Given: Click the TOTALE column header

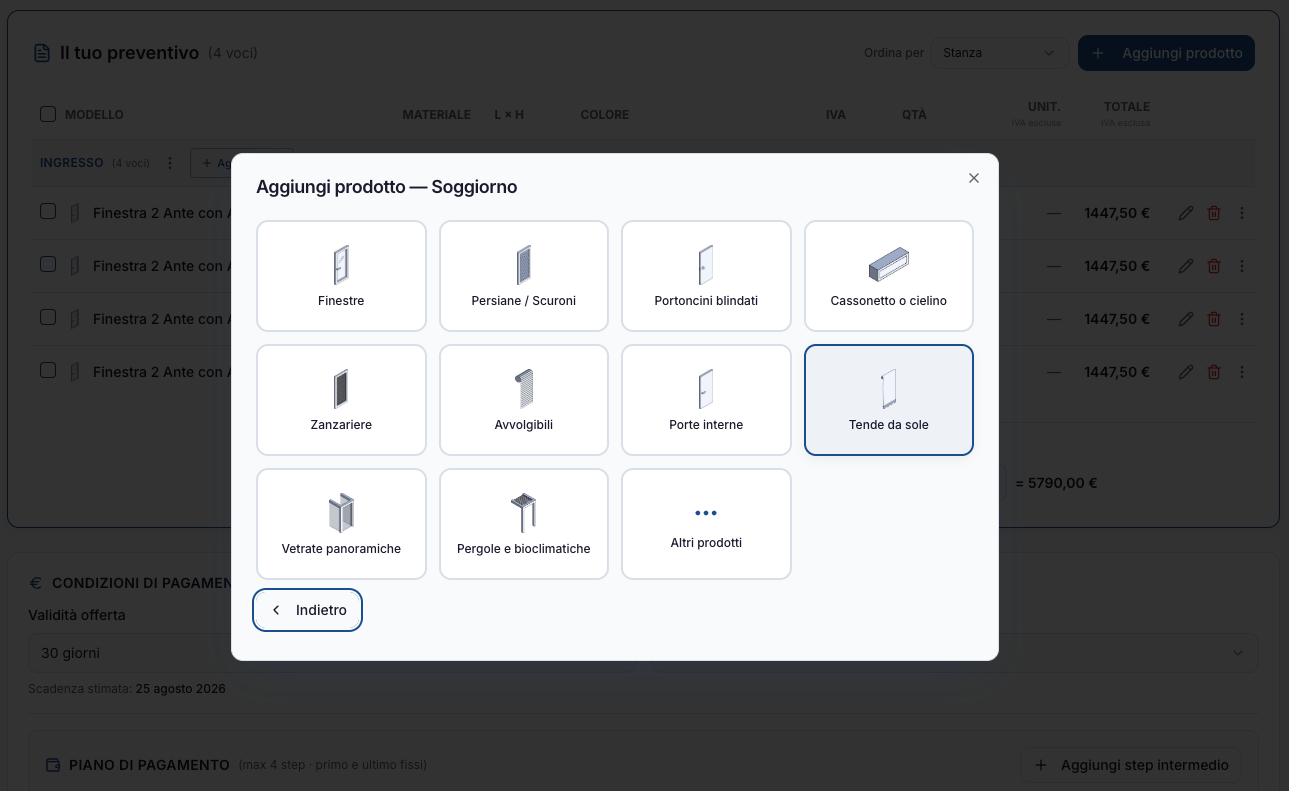Looking at the screenshot, I should click(1127, 106).
